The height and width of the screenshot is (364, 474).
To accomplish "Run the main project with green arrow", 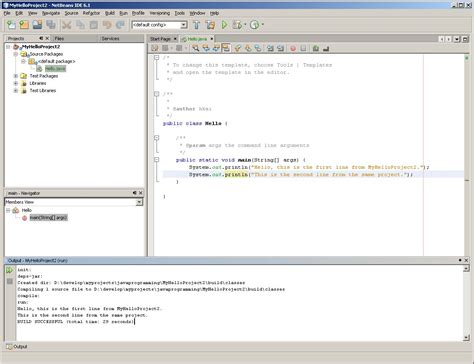I will point(224,25).
